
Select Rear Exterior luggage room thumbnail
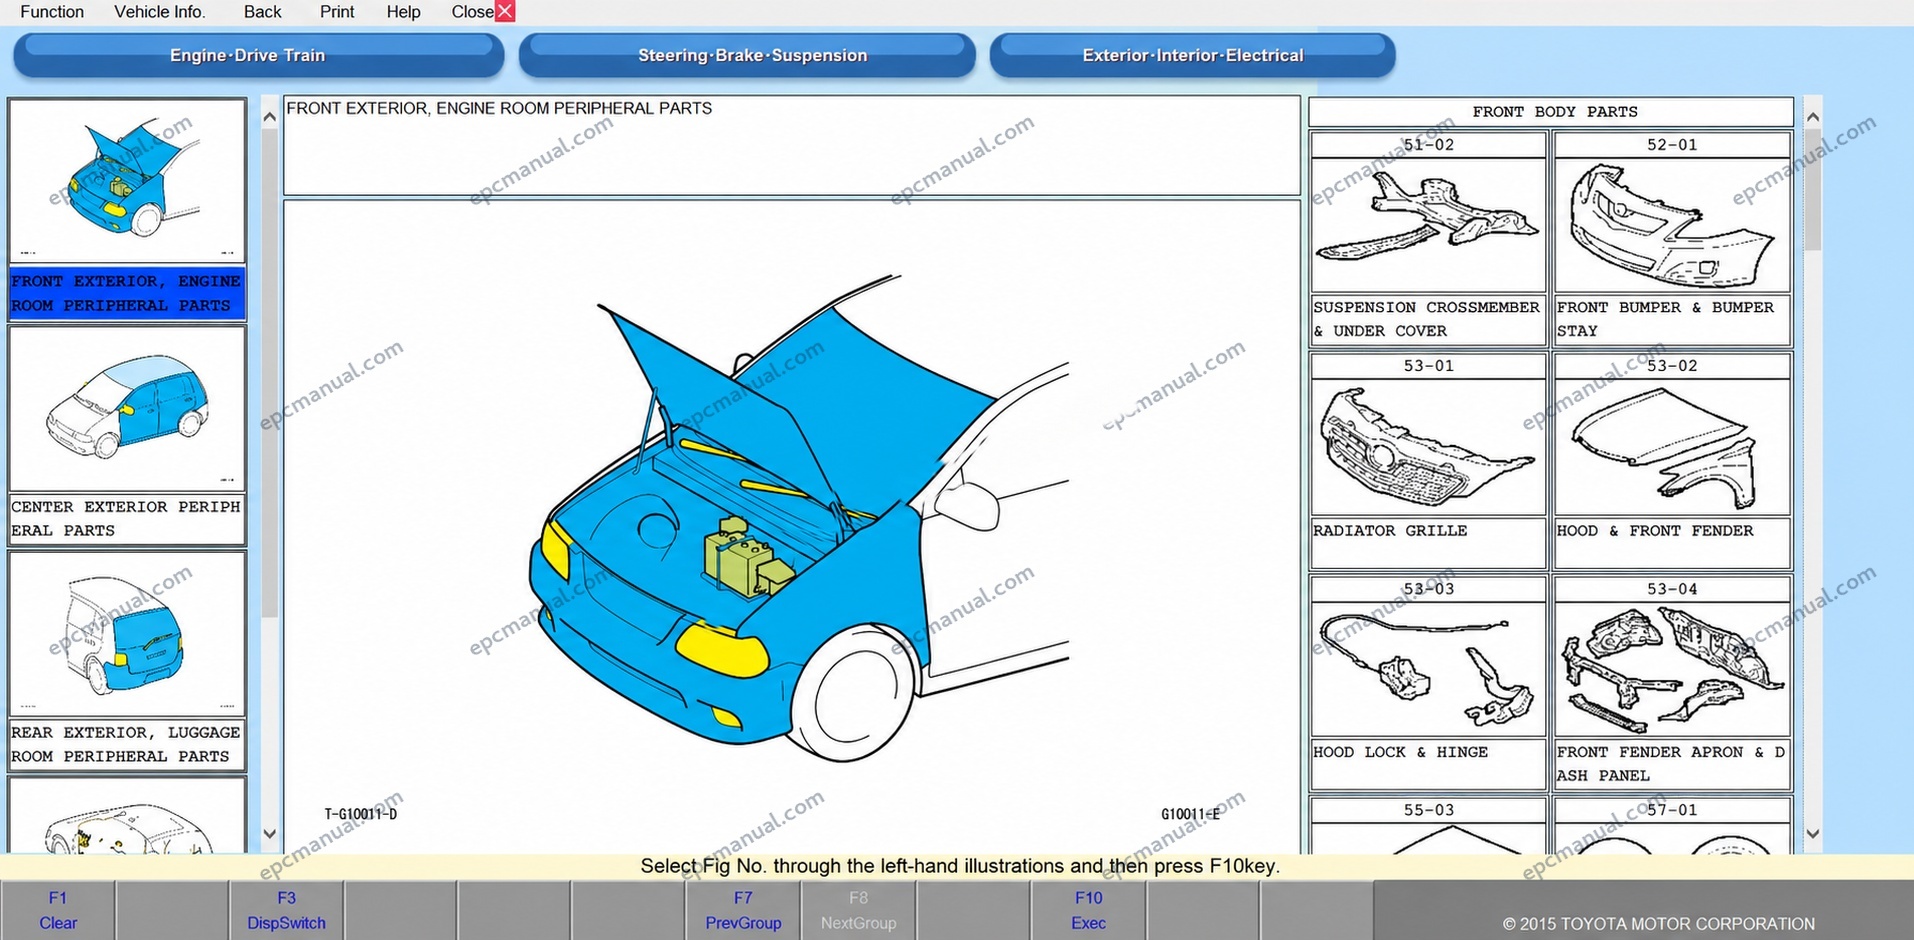pyautogui.click(x=127, y=634)
